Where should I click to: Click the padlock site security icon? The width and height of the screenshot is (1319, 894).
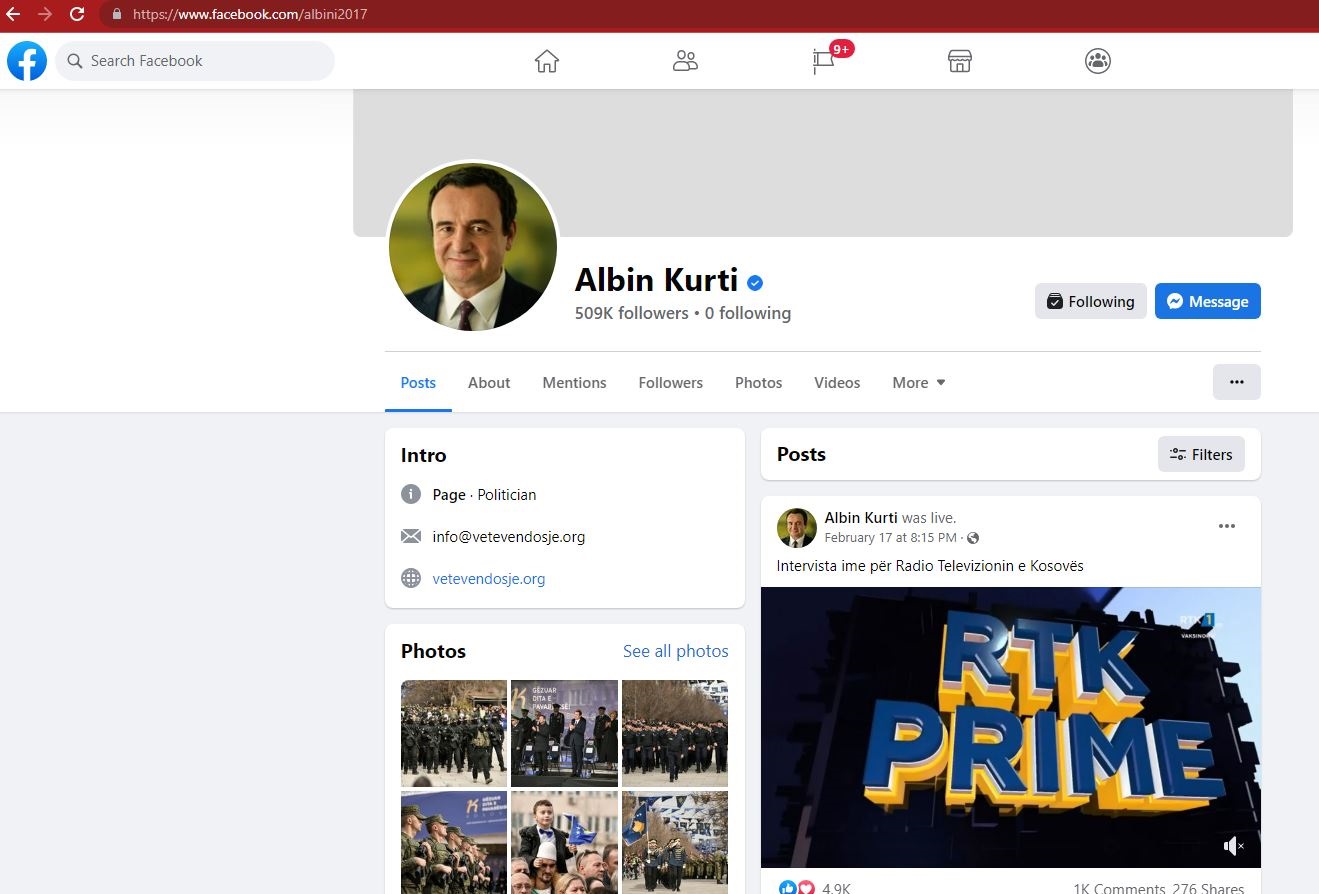point(117,14)
